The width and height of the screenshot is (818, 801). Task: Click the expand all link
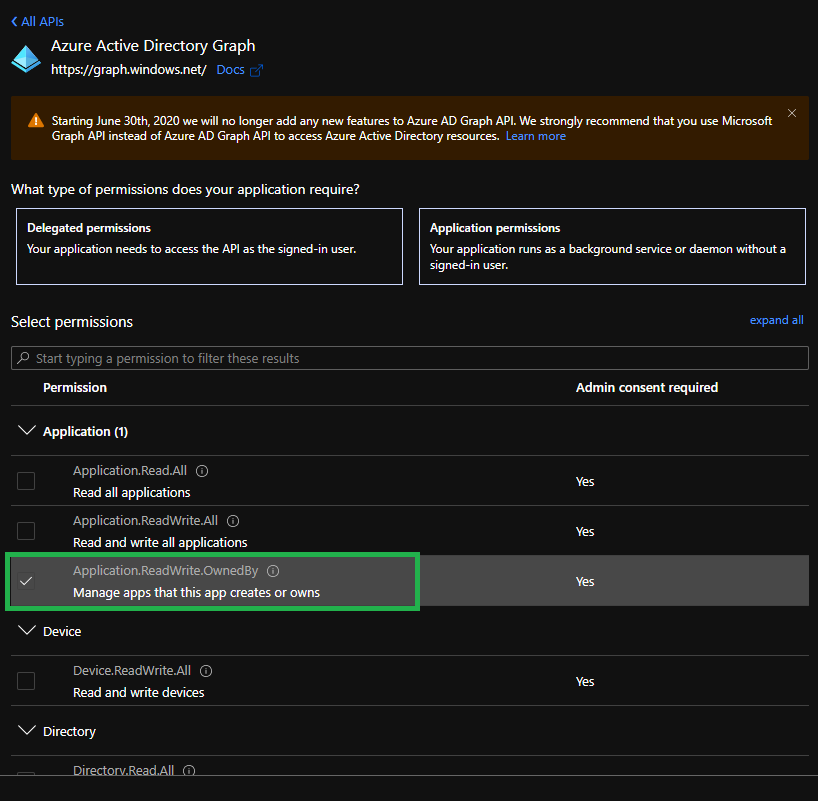pos(776,320)
